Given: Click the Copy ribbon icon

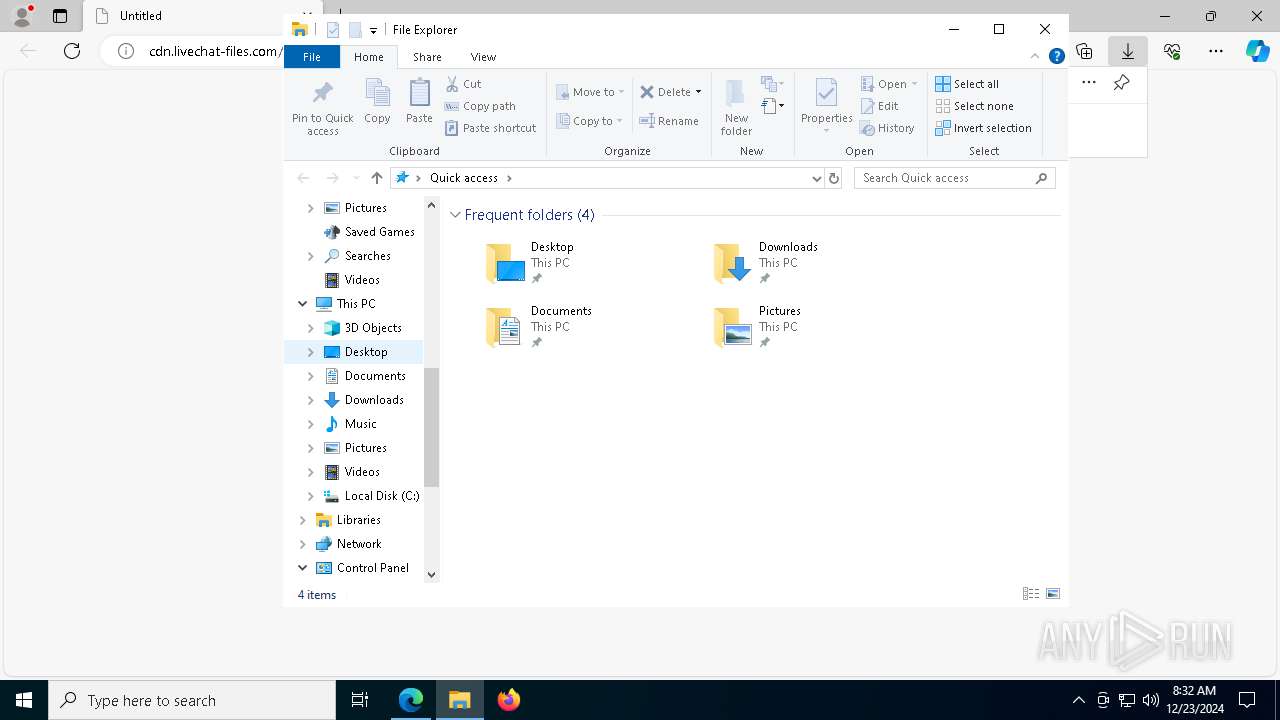Looking at the screenshot, I should (x=377, y=93).
